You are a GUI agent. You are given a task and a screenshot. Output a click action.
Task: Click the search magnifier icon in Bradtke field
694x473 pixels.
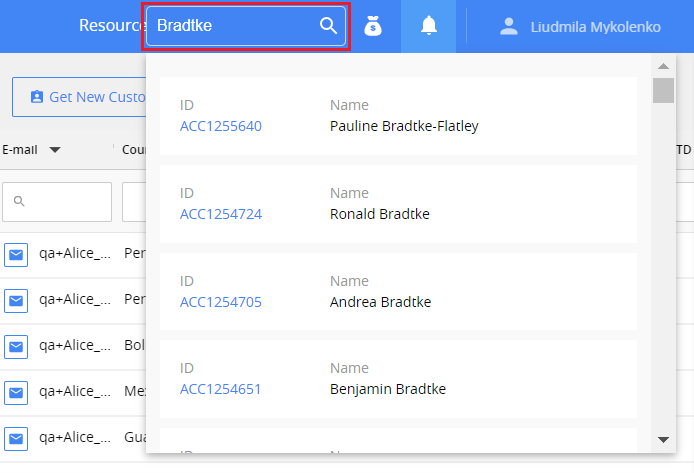point(328,26)
